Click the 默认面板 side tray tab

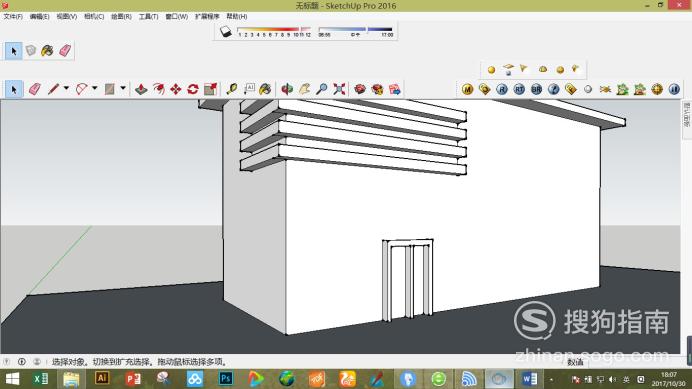point(687,115)
